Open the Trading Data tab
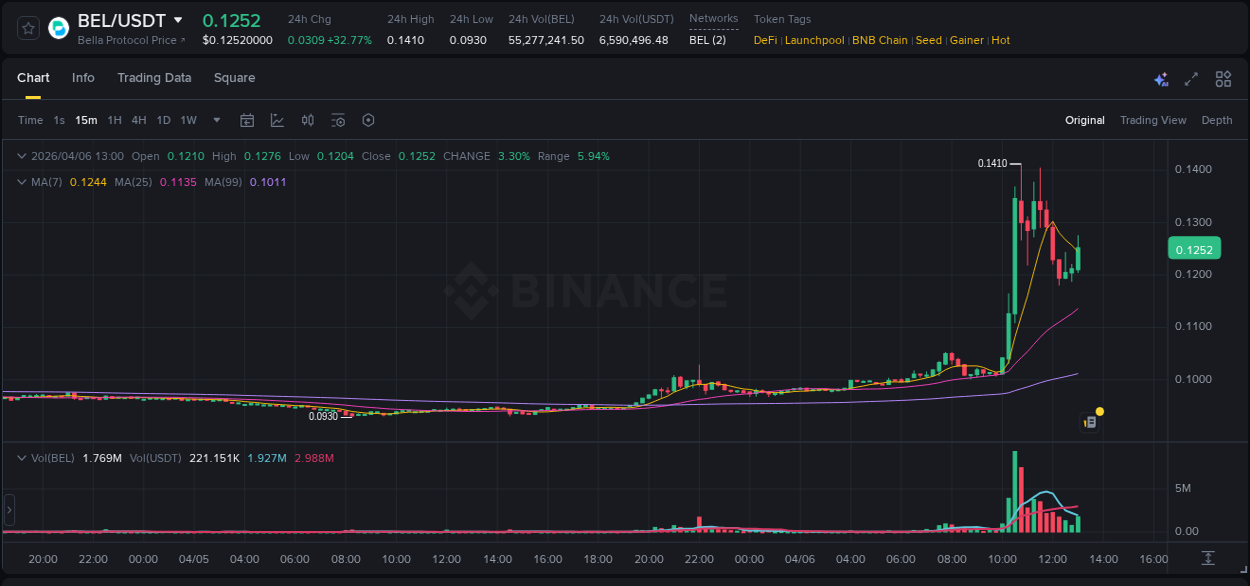 (154, 78)
